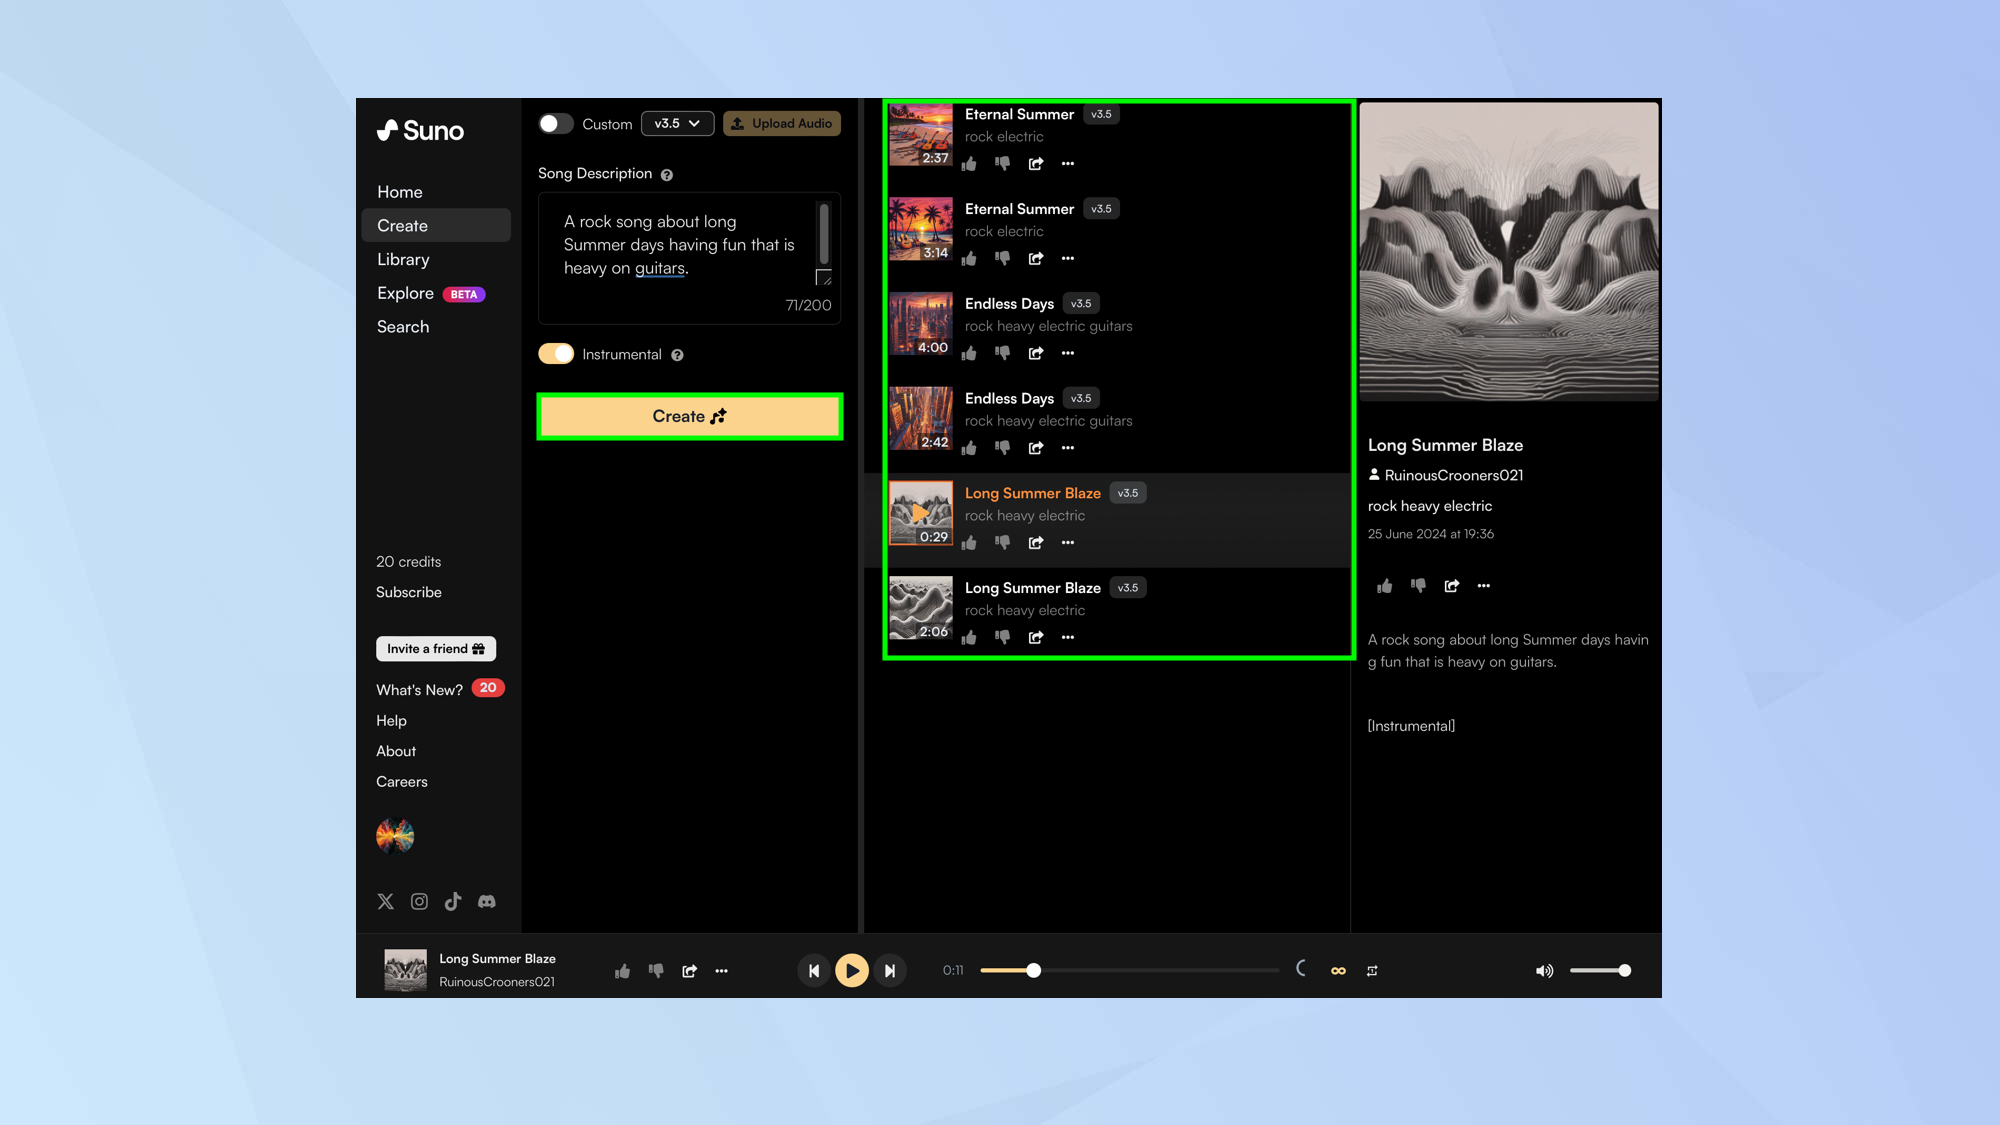This screenshot has width=2000, height=1125.
Task: Share the Long Summer Blaze 2:06 track
Action: [1036, 637]
